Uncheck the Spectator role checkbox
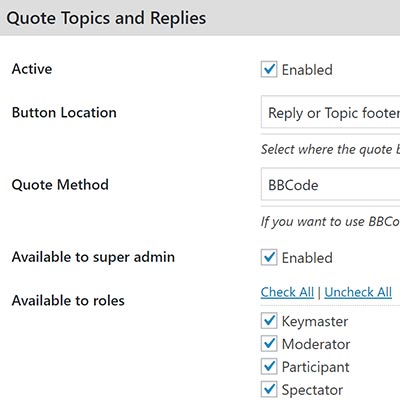400x400 pixels. coord(269,389)
